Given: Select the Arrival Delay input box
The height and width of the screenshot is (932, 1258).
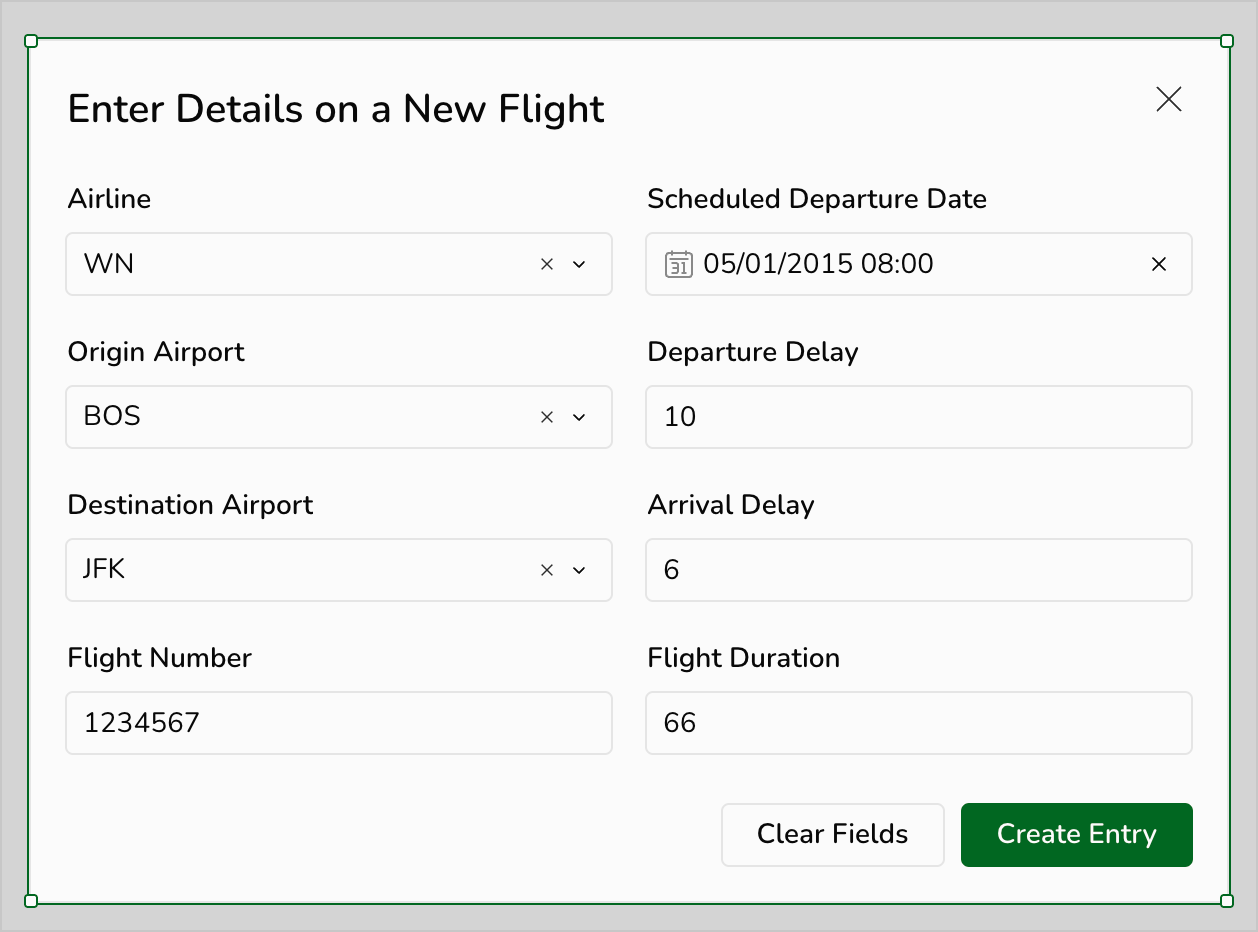Looking at the screenshot, I should pyautogui.click(x=918, y=570).
